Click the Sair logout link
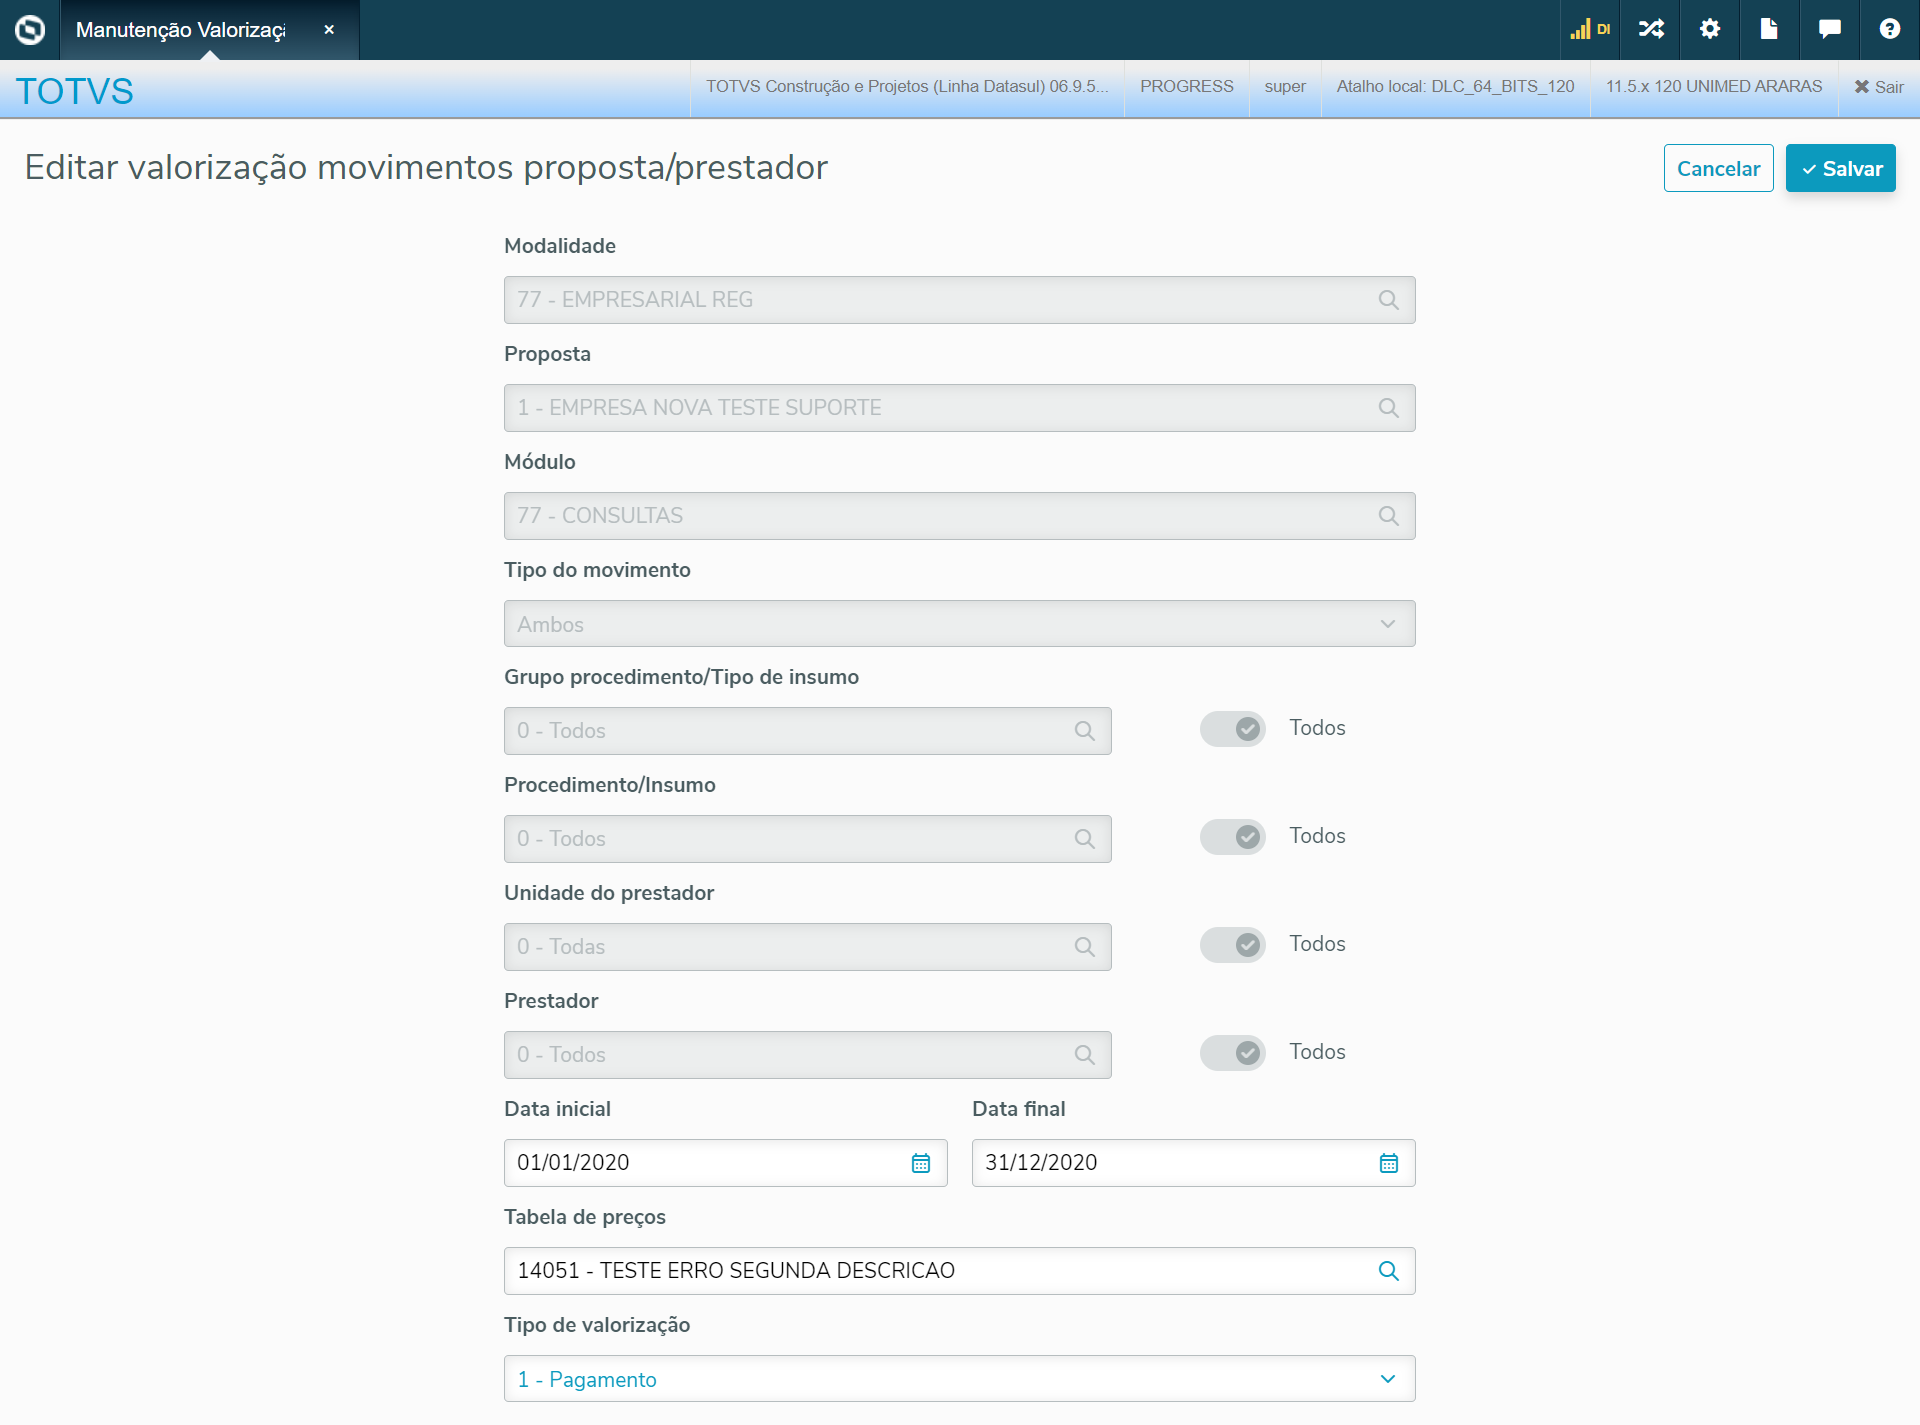The width and height of the screenshot is (1920, 1425). pos(1878,87)
